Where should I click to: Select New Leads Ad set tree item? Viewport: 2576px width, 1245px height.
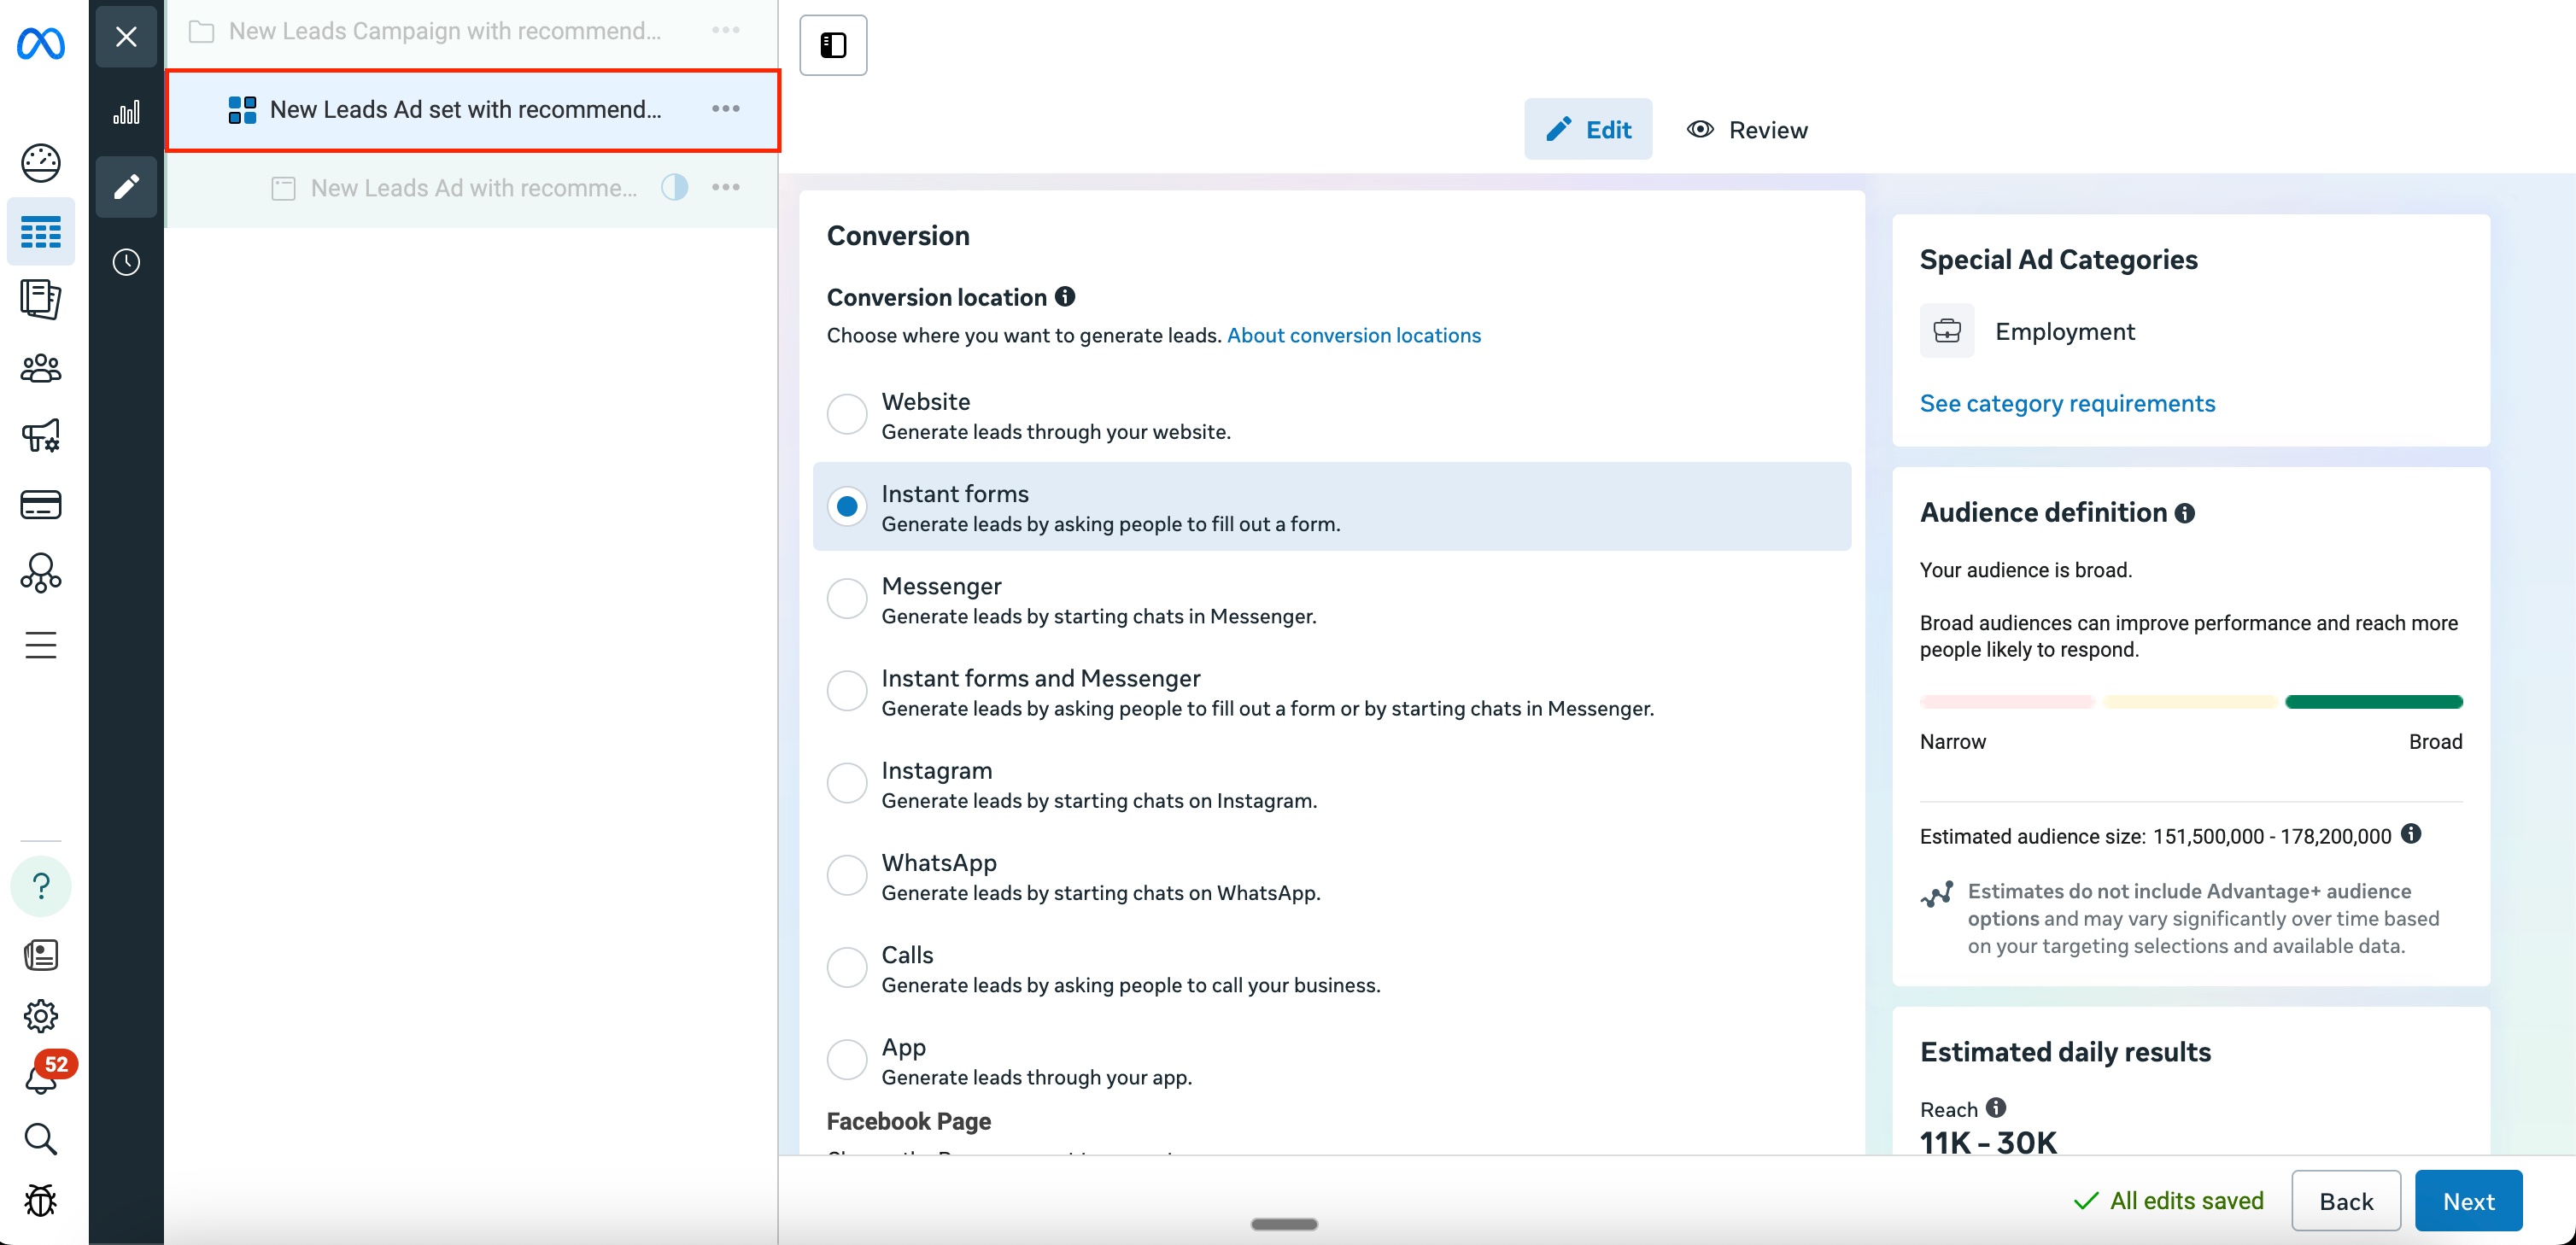472,110
